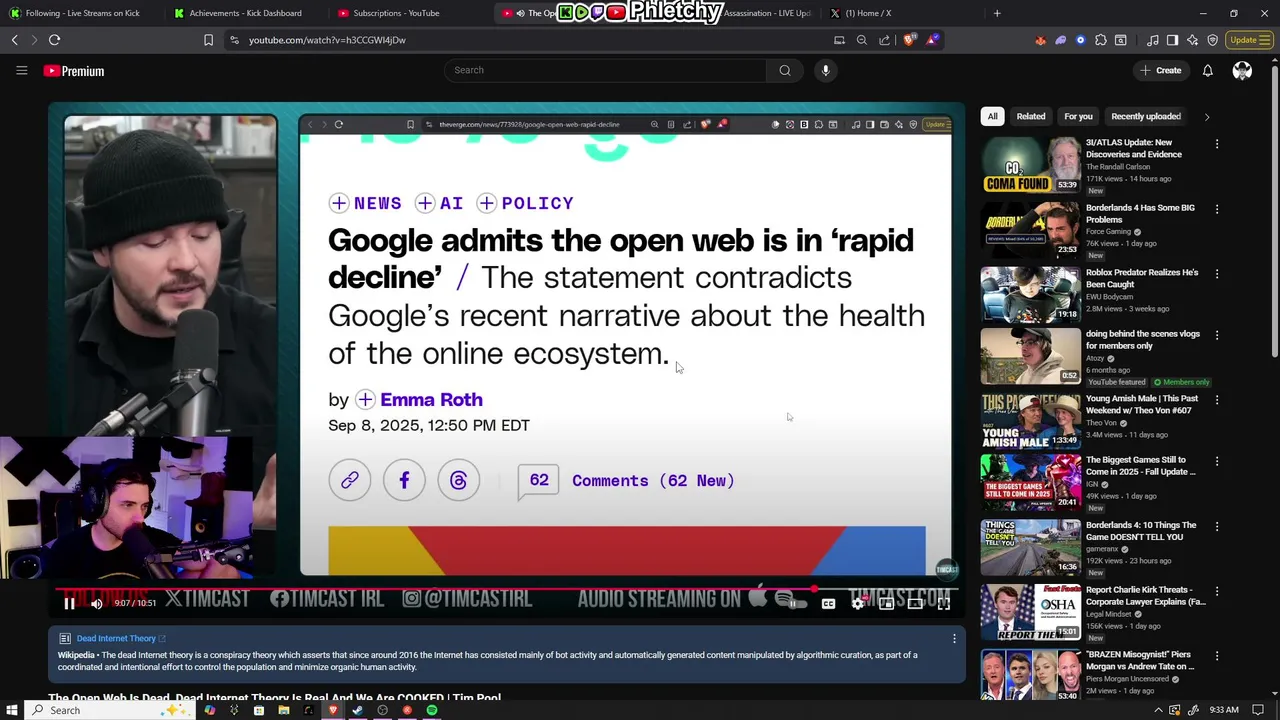
Task: Open the Phantom ghost extension
Action: click(1060, 40)
